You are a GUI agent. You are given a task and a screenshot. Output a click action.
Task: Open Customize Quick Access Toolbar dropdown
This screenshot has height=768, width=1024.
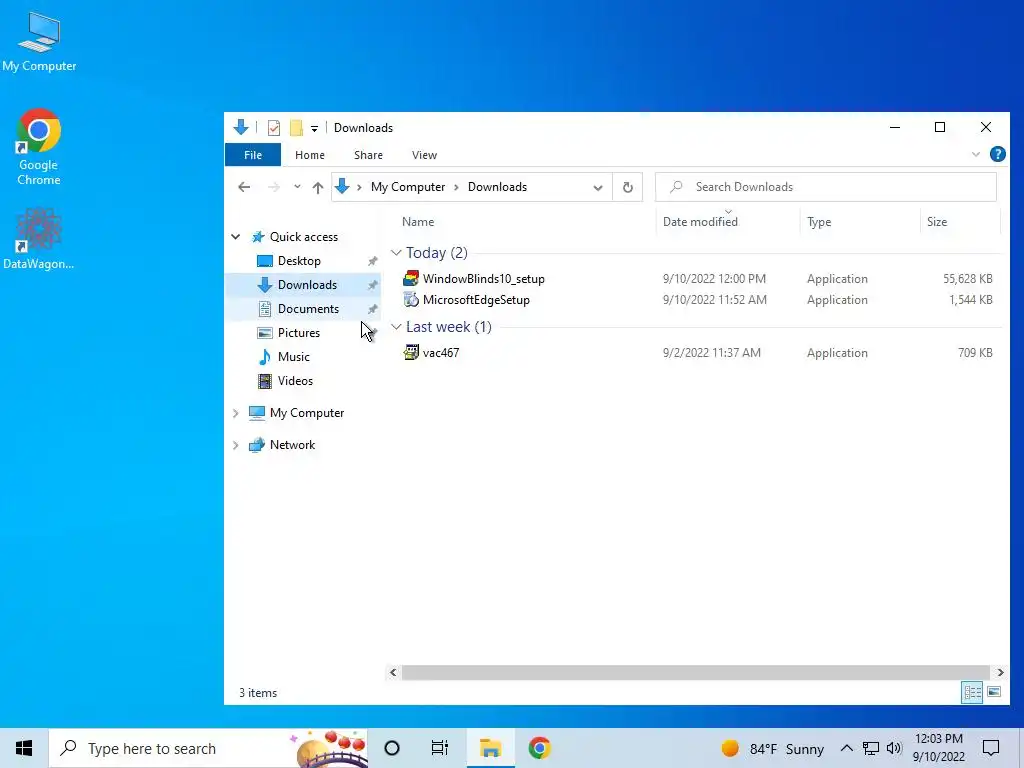tap(314, 128)
